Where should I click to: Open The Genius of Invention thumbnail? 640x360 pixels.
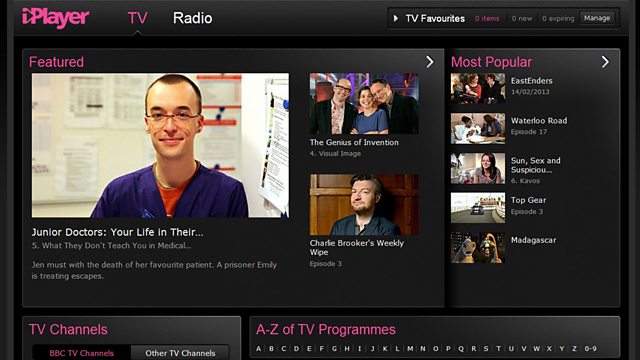coord(364,104)
